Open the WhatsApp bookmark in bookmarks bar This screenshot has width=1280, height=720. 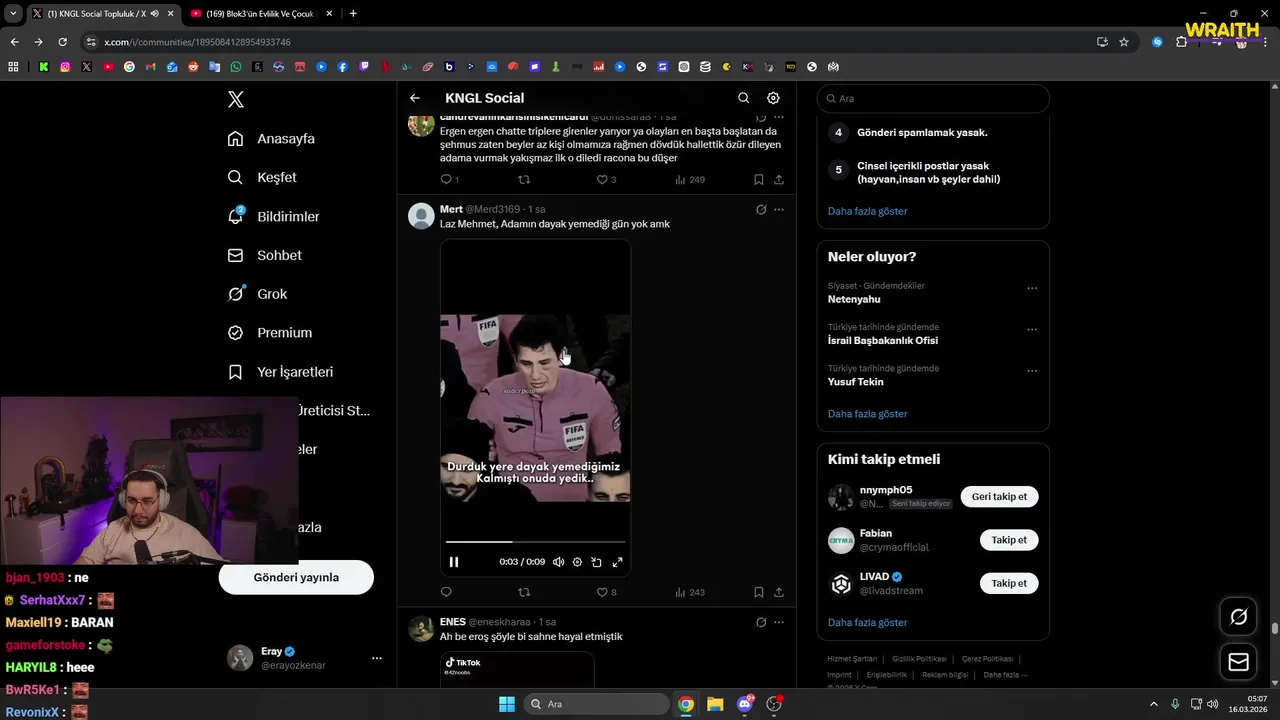click(236, 67)
